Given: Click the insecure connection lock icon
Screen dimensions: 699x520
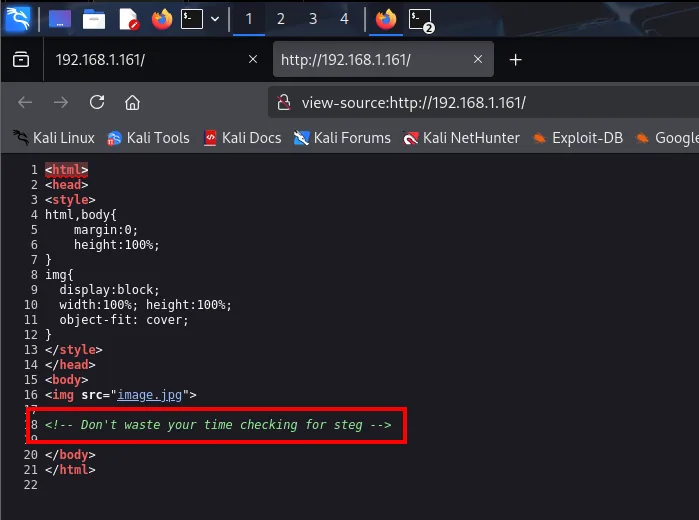Looking at the screenshot, I should [x=284, y=103].
